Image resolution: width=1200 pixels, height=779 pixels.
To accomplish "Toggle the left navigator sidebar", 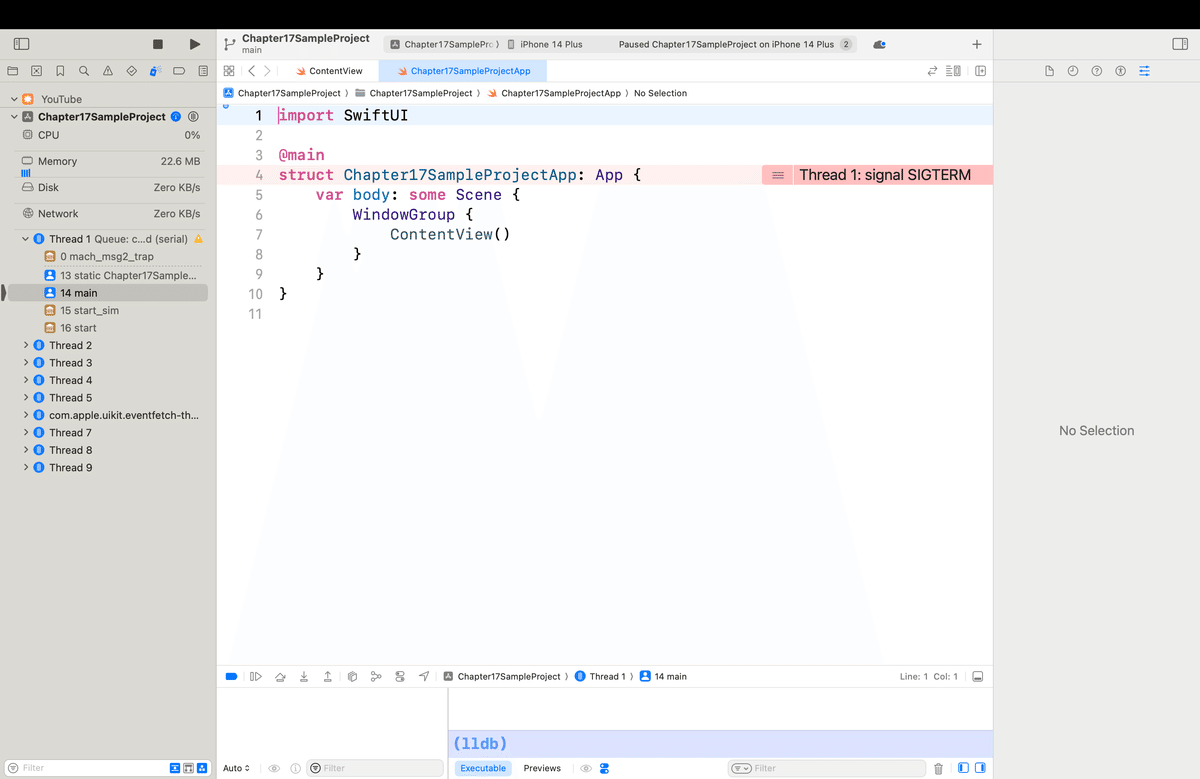I will pos(21,45).
